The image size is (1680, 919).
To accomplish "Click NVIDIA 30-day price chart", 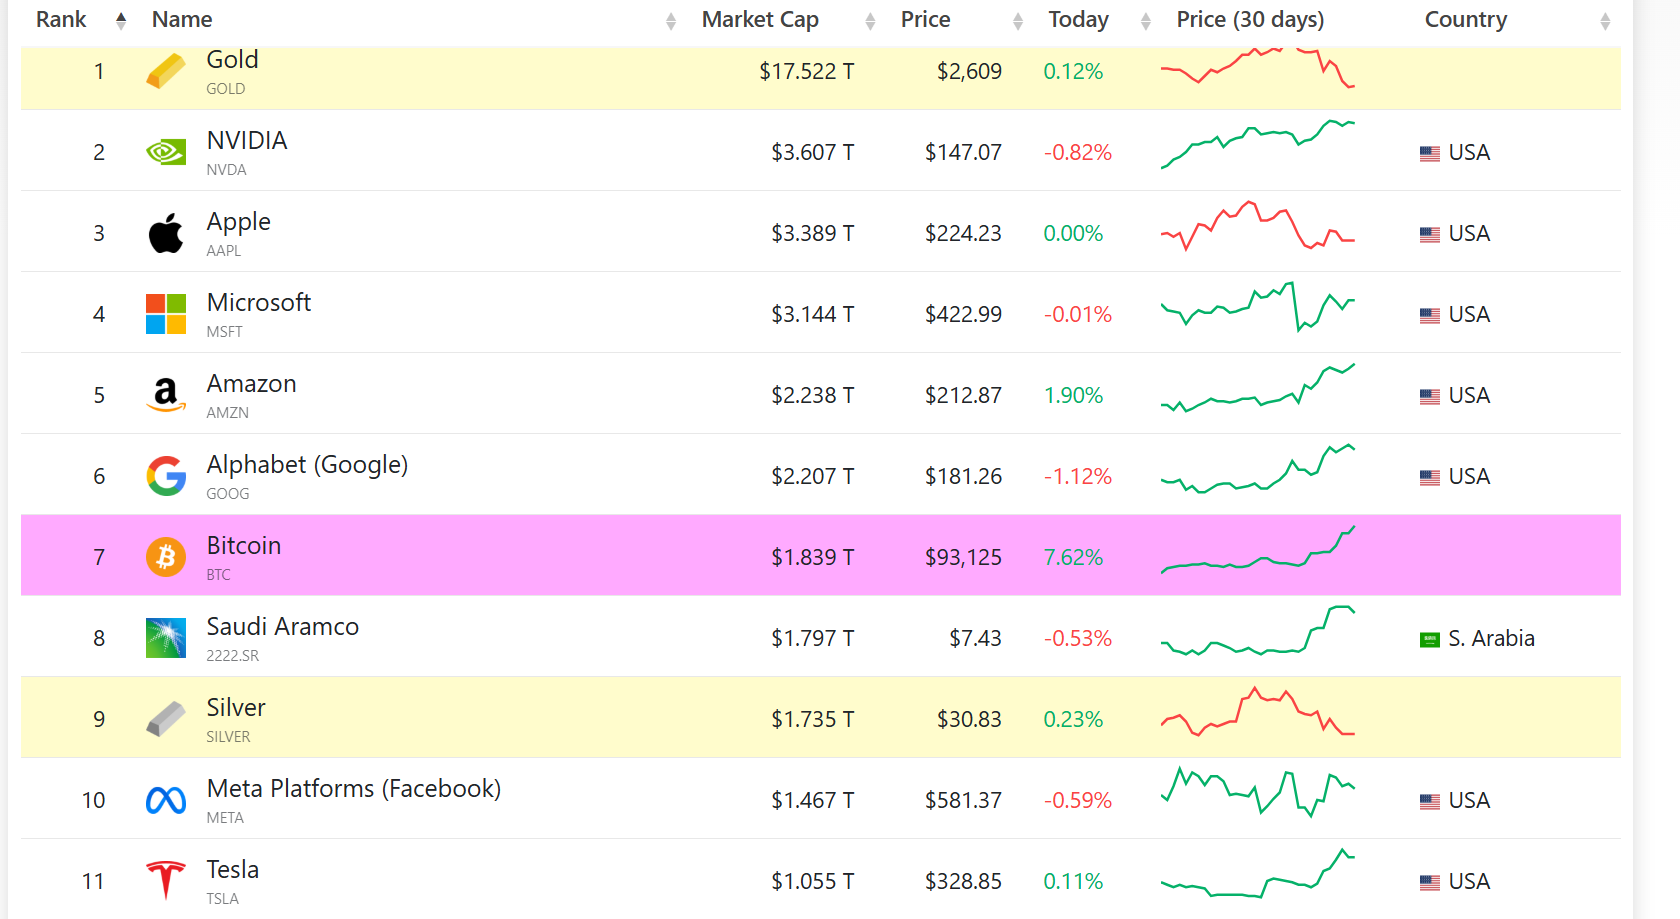I will pyautogui.click(x=1258, y=145).
